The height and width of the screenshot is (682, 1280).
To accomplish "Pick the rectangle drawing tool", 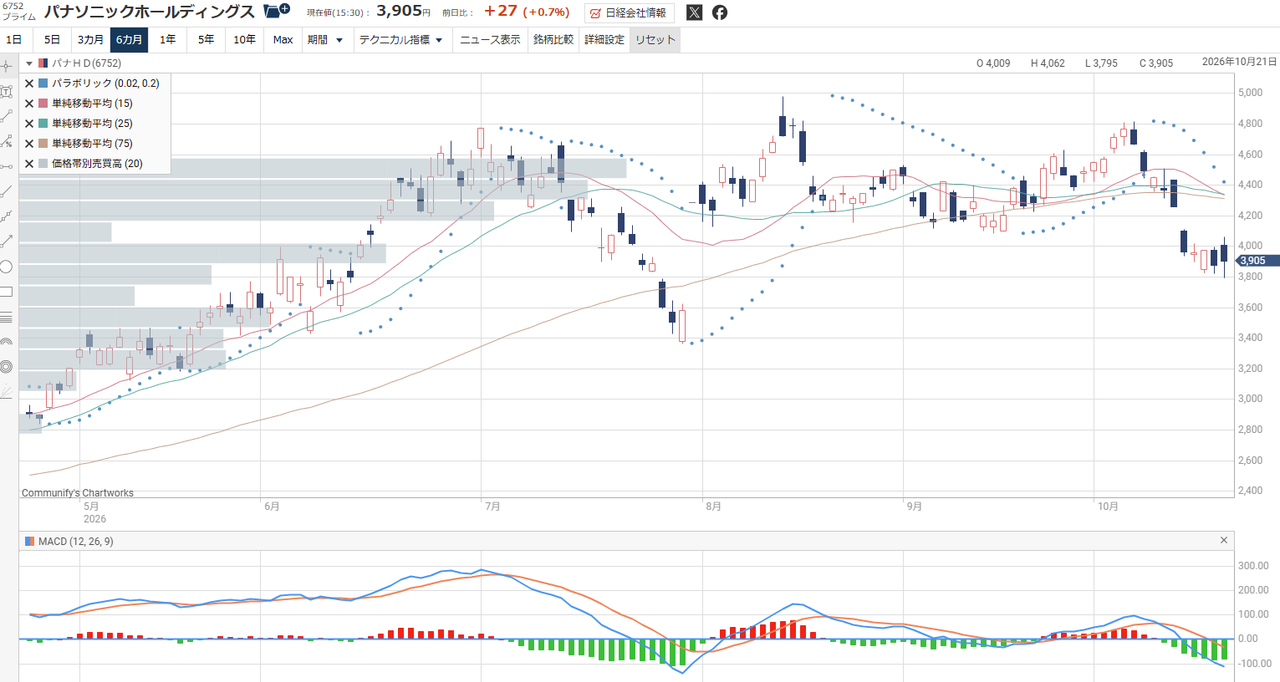I will (7, 292).
